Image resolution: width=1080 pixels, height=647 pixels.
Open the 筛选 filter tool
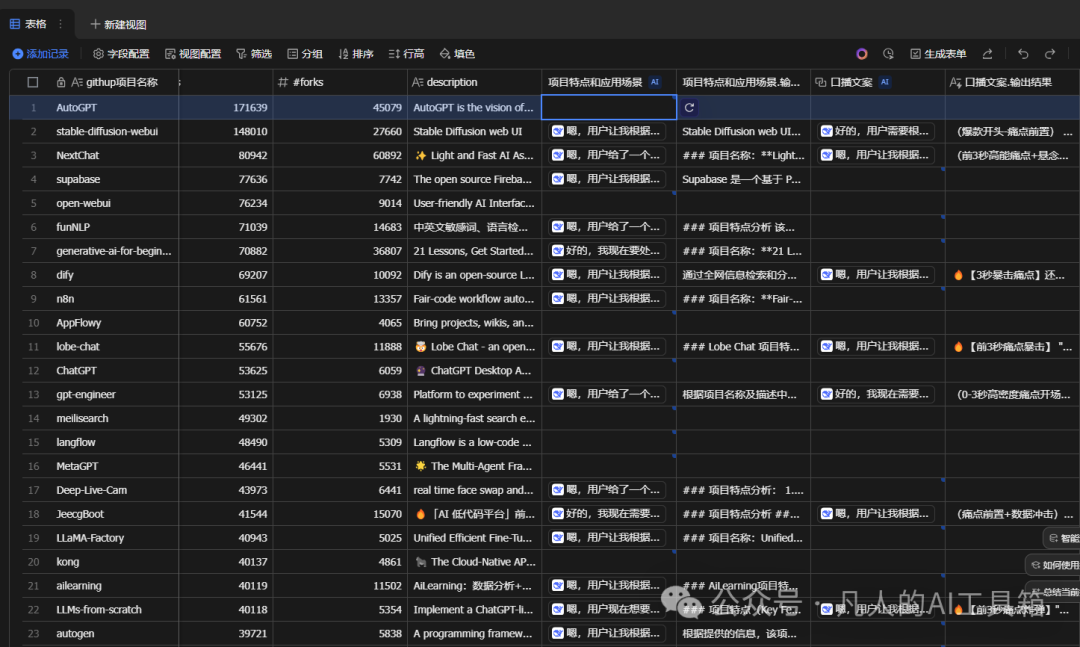[x=254, y=54]
